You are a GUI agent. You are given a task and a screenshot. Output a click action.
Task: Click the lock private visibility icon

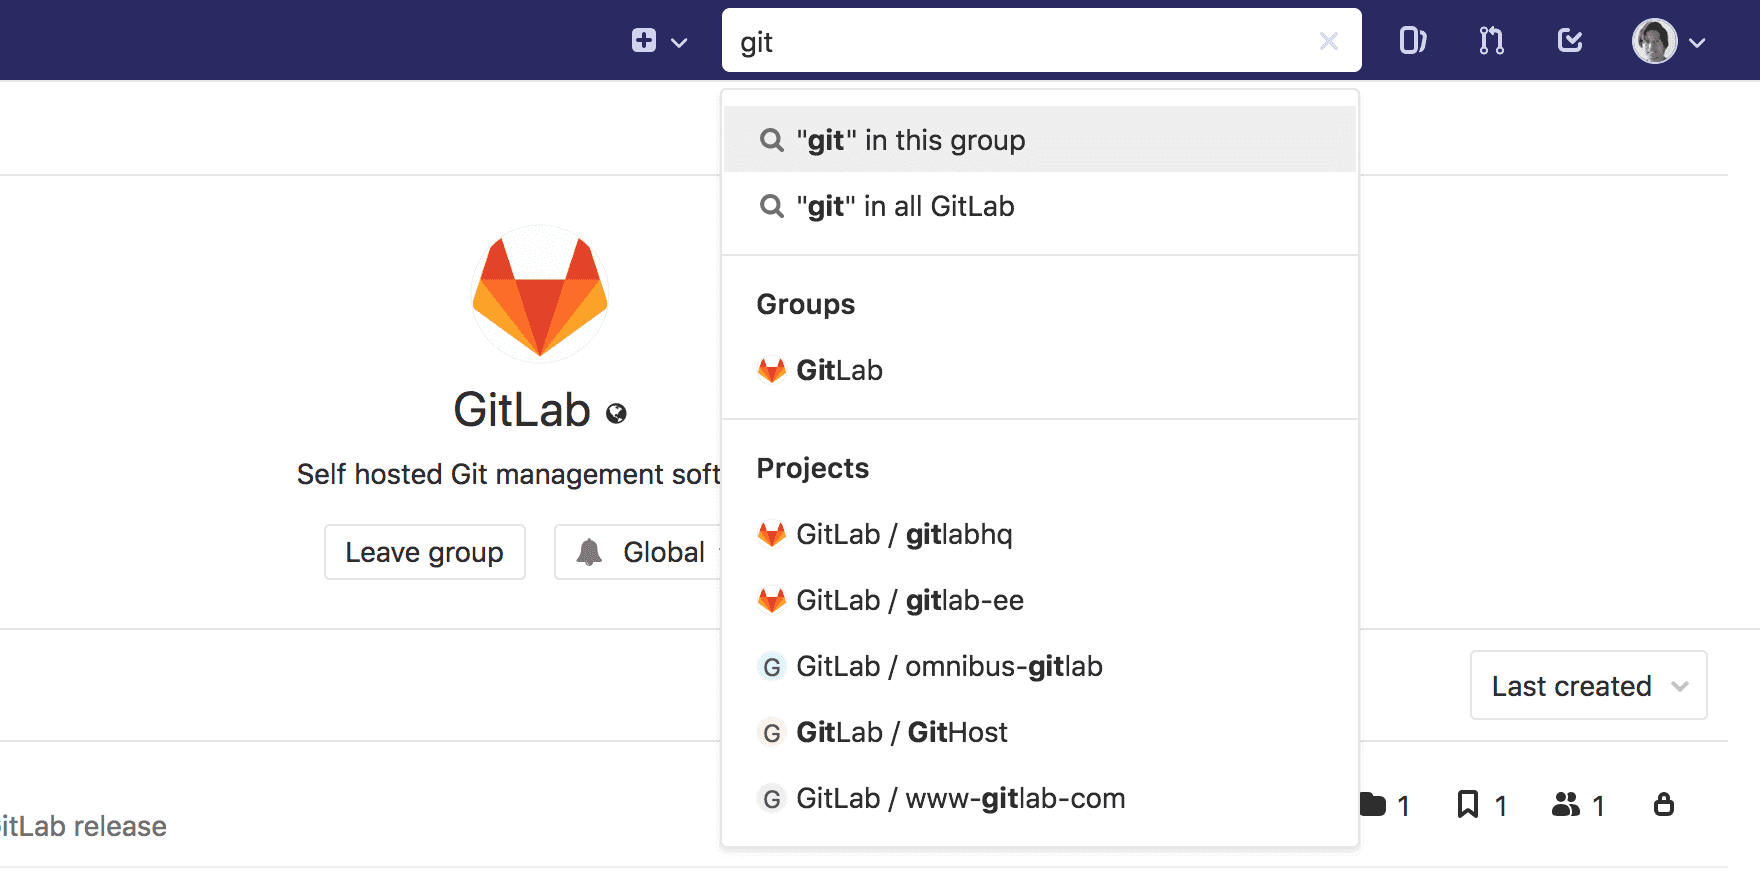pos(1664,804)
